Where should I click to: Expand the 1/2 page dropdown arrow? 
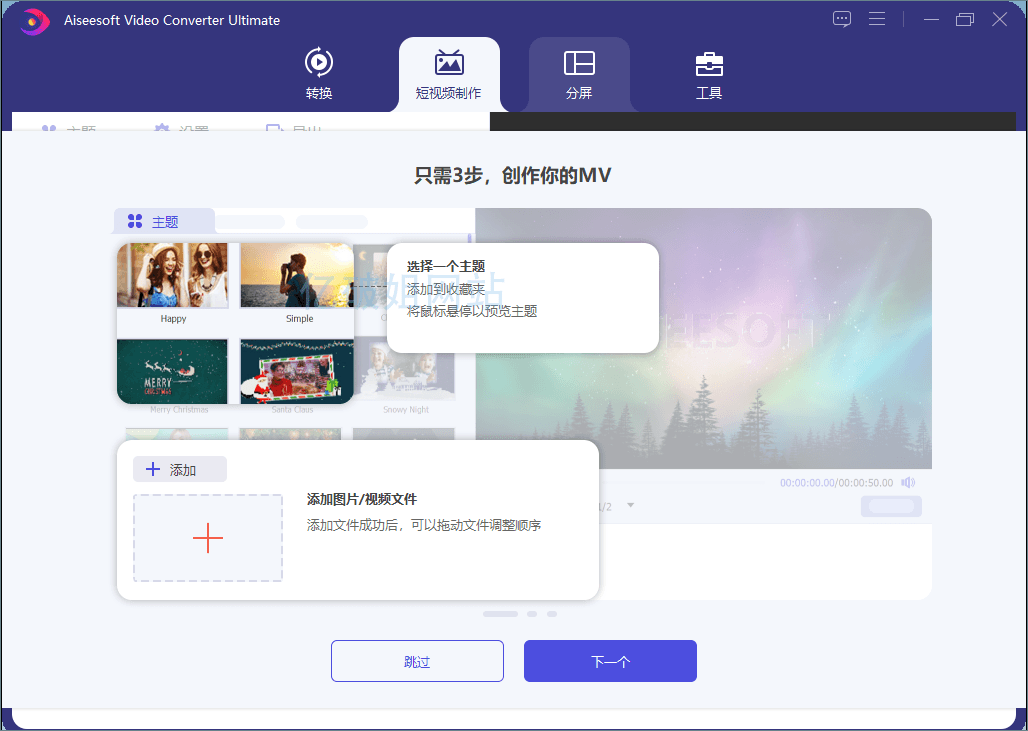click(630, 506)
